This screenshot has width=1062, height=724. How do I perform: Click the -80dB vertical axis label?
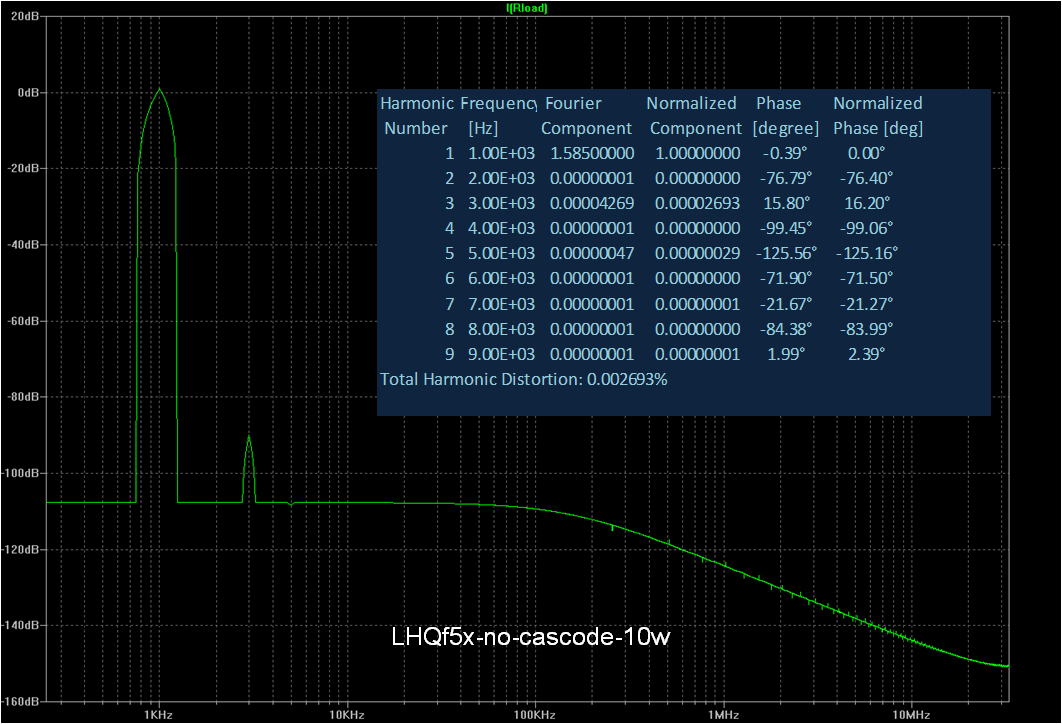(23, 397)
